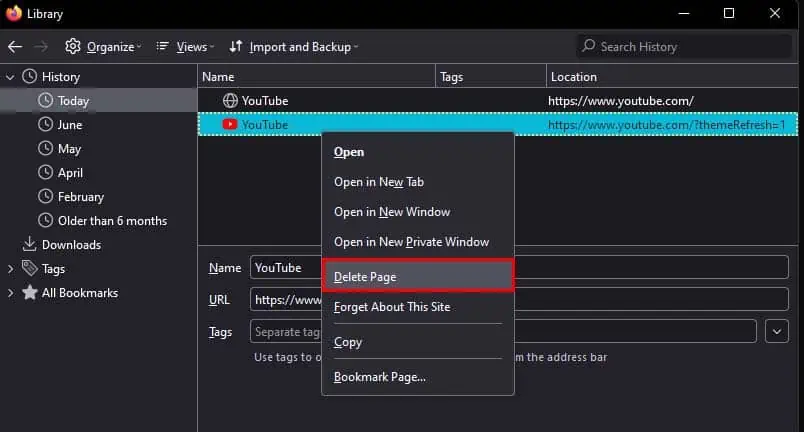Sort by the Name column header
804x432 pixels.
coord(316,77)
